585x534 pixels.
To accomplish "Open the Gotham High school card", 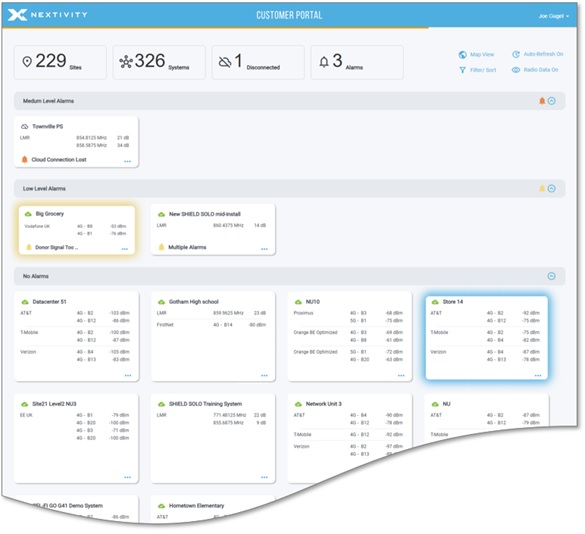I will click(x=213, y=337).
